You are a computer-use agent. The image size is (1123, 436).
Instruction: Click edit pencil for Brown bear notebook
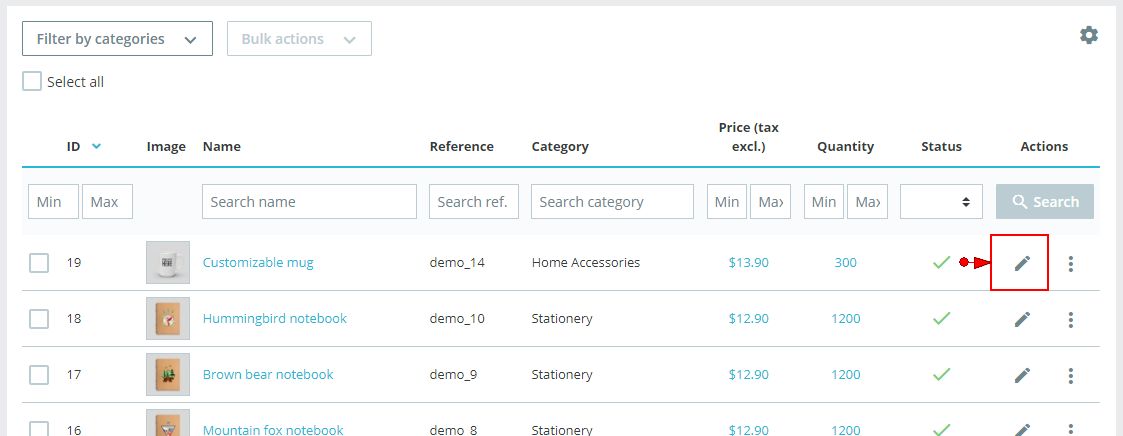[1021, 375]
